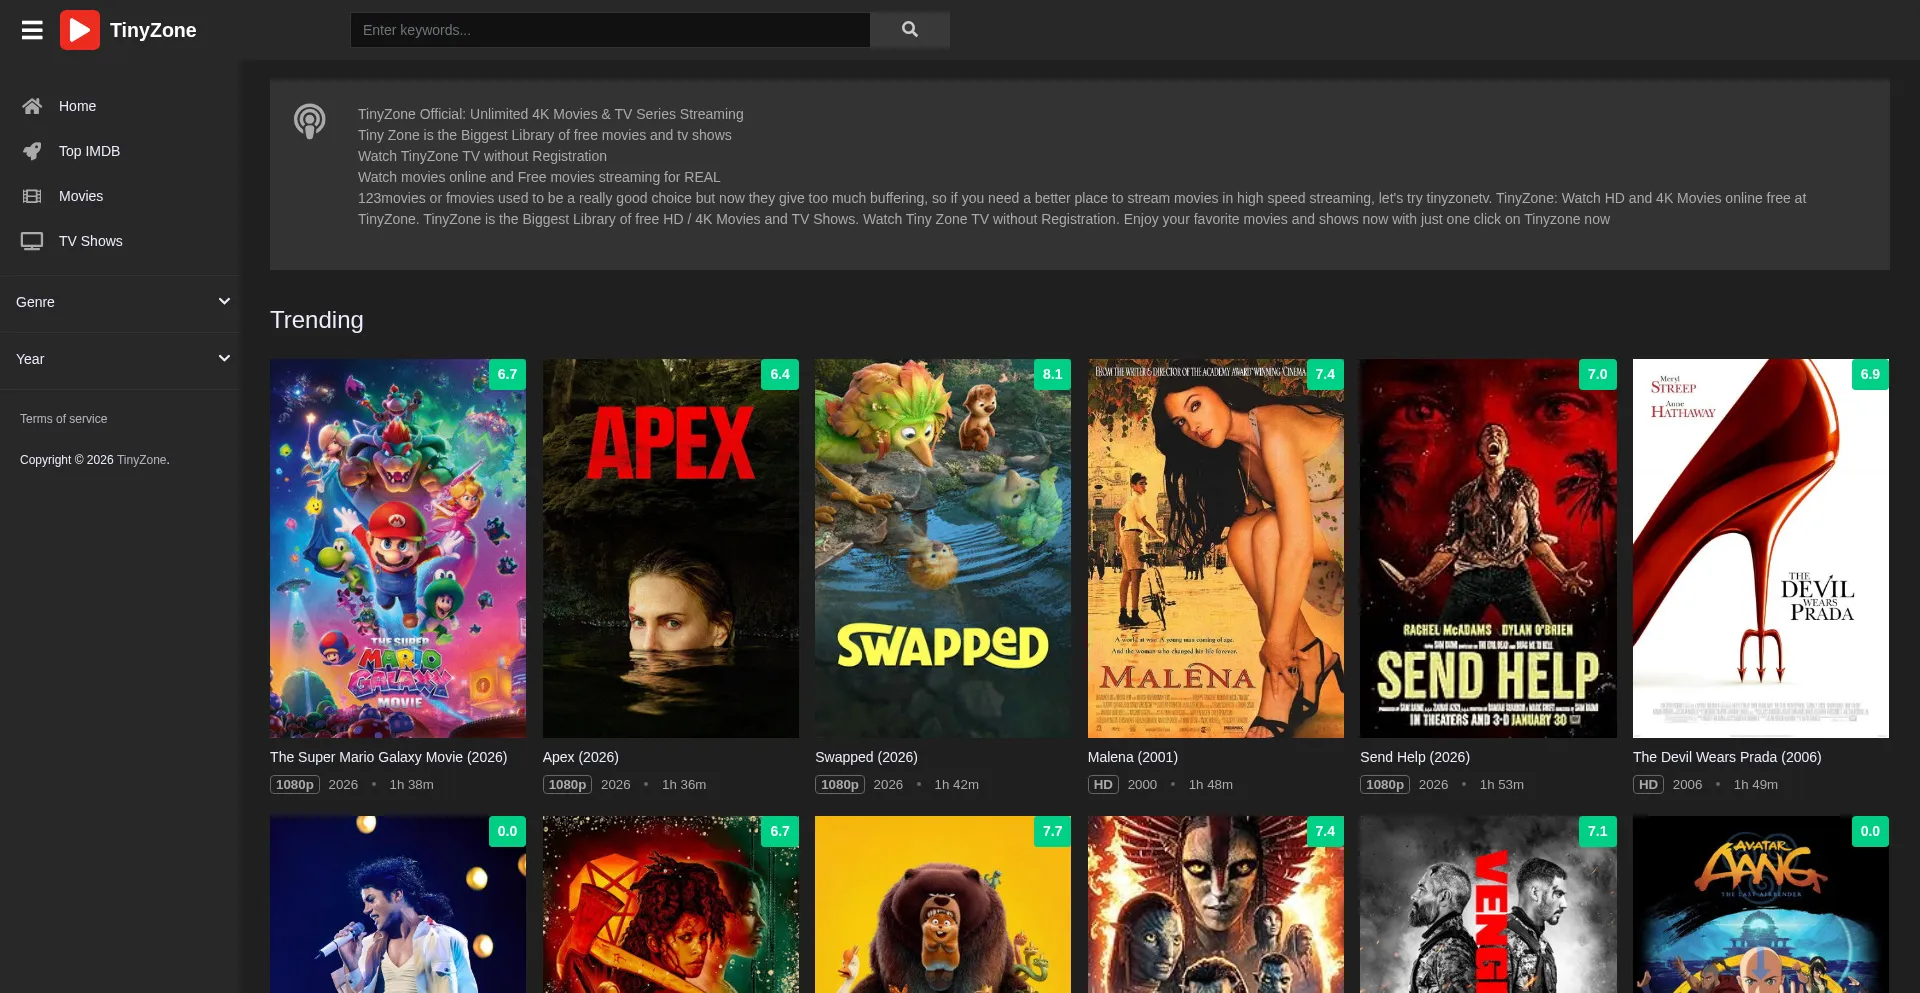This screenshot has height=993, width=1920.
Task: Go to Home in the sidebar
Action: (x=77, y=106)
